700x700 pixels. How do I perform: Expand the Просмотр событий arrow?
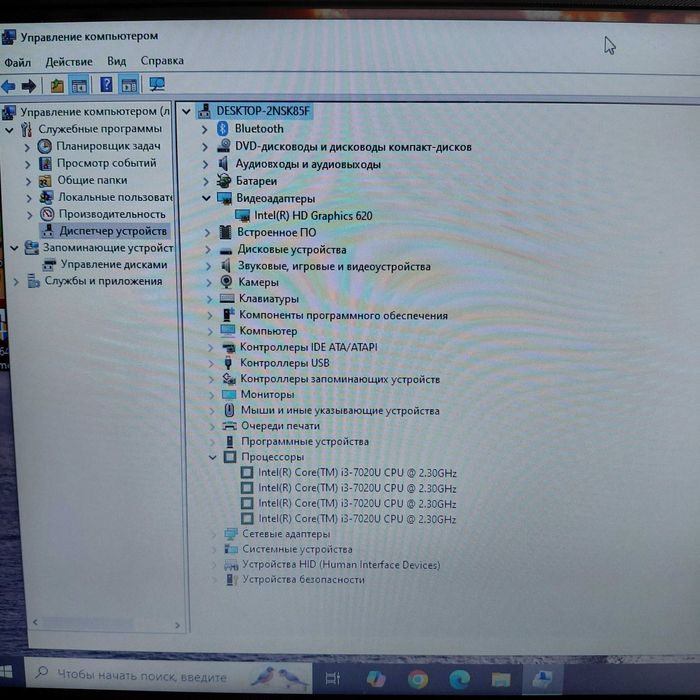point(27,165)
